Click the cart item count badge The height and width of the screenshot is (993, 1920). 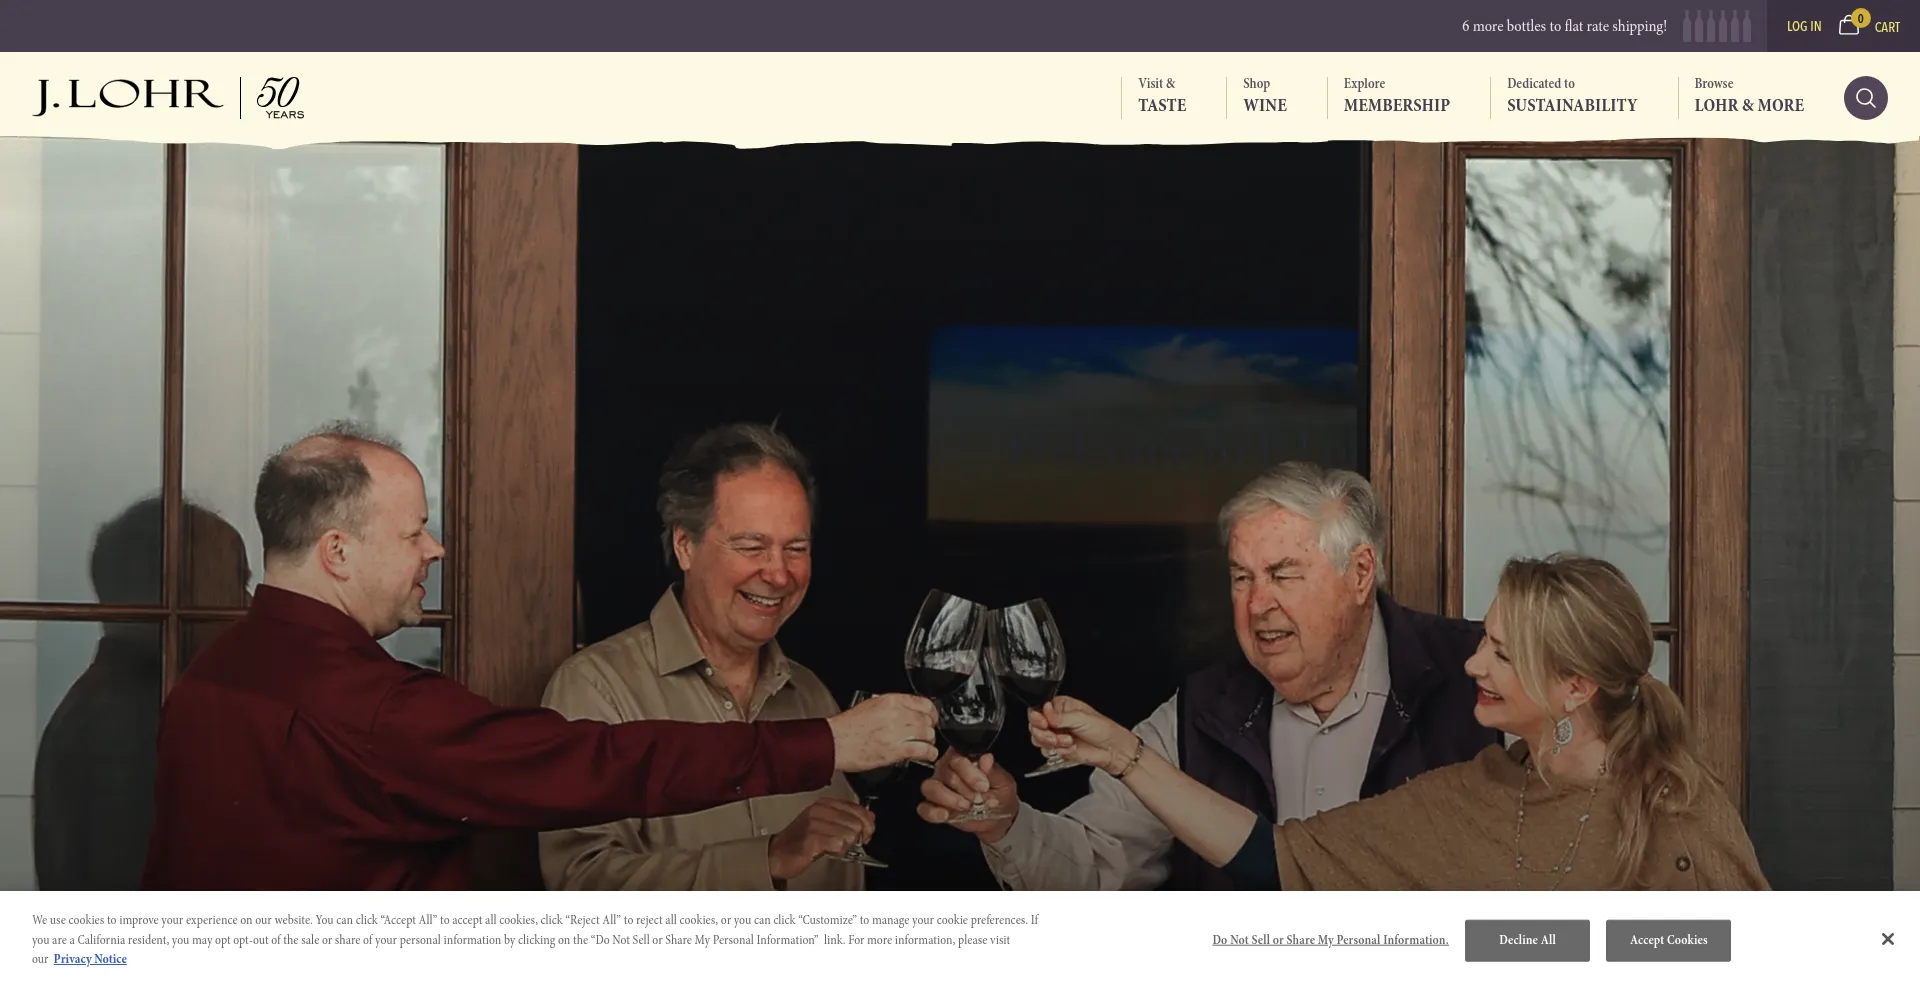pyautogui.click(x=1860, y=18)
